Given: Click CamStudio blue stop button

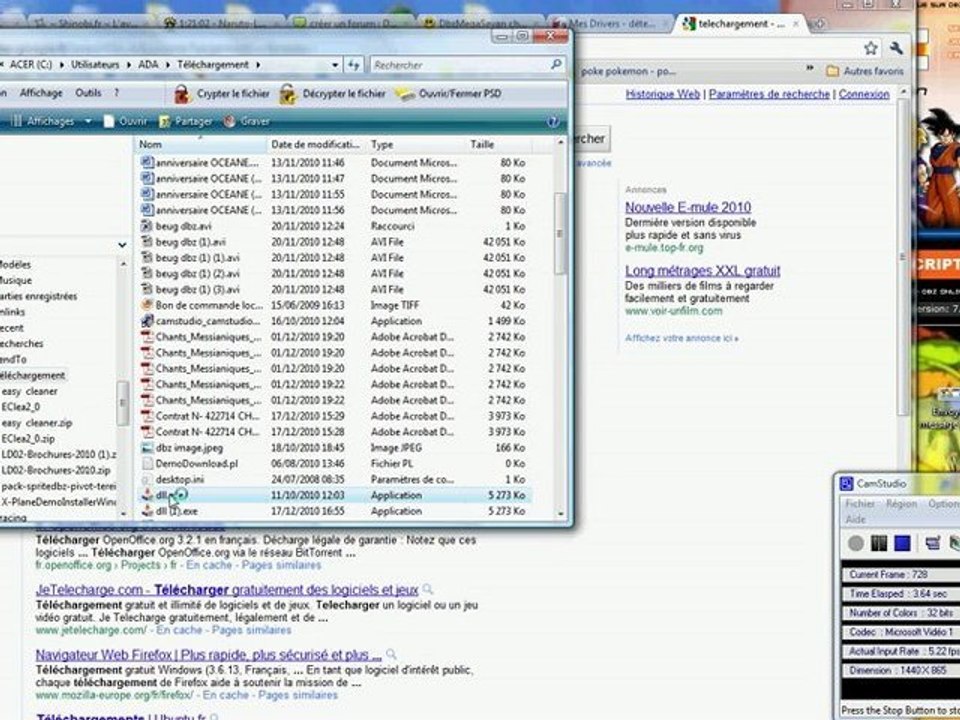Looking at the screenshot, I should point(902,543).
